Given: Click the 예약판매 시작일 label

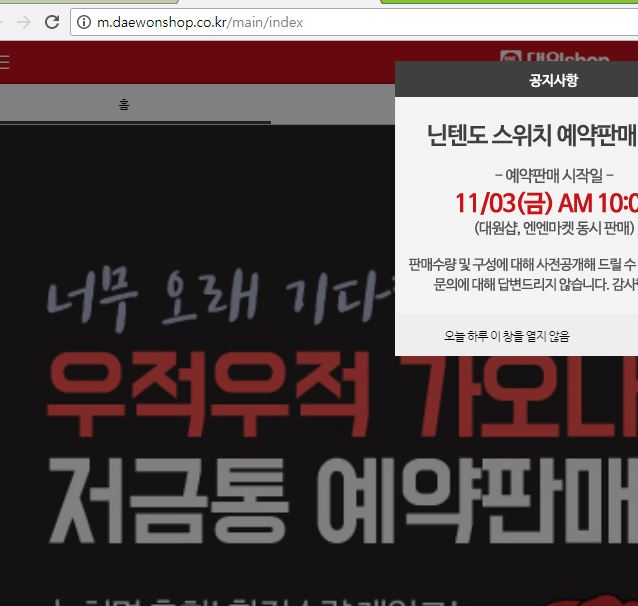Looking at the screenshot, I should click(554, 175).
